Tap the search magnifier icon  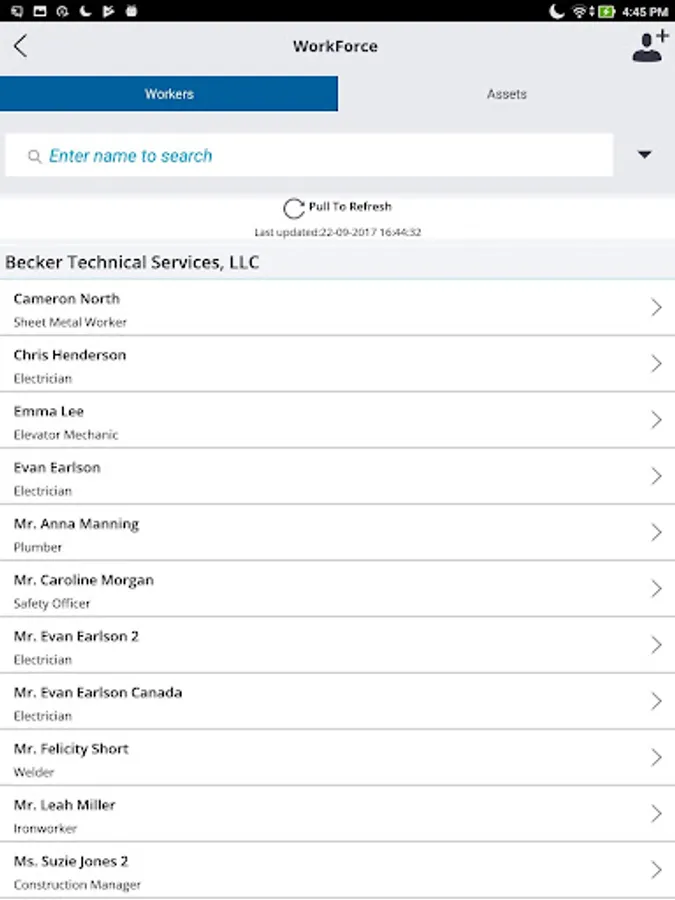[x=35, y=156]
